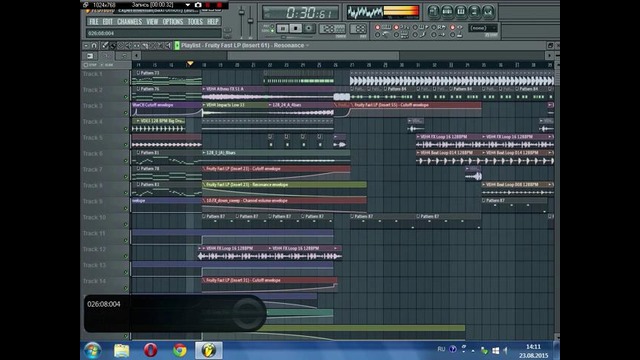Toggle Pat/Song mode switch near the transport
Screen dimensions: 640x360
tap(273, 28)
